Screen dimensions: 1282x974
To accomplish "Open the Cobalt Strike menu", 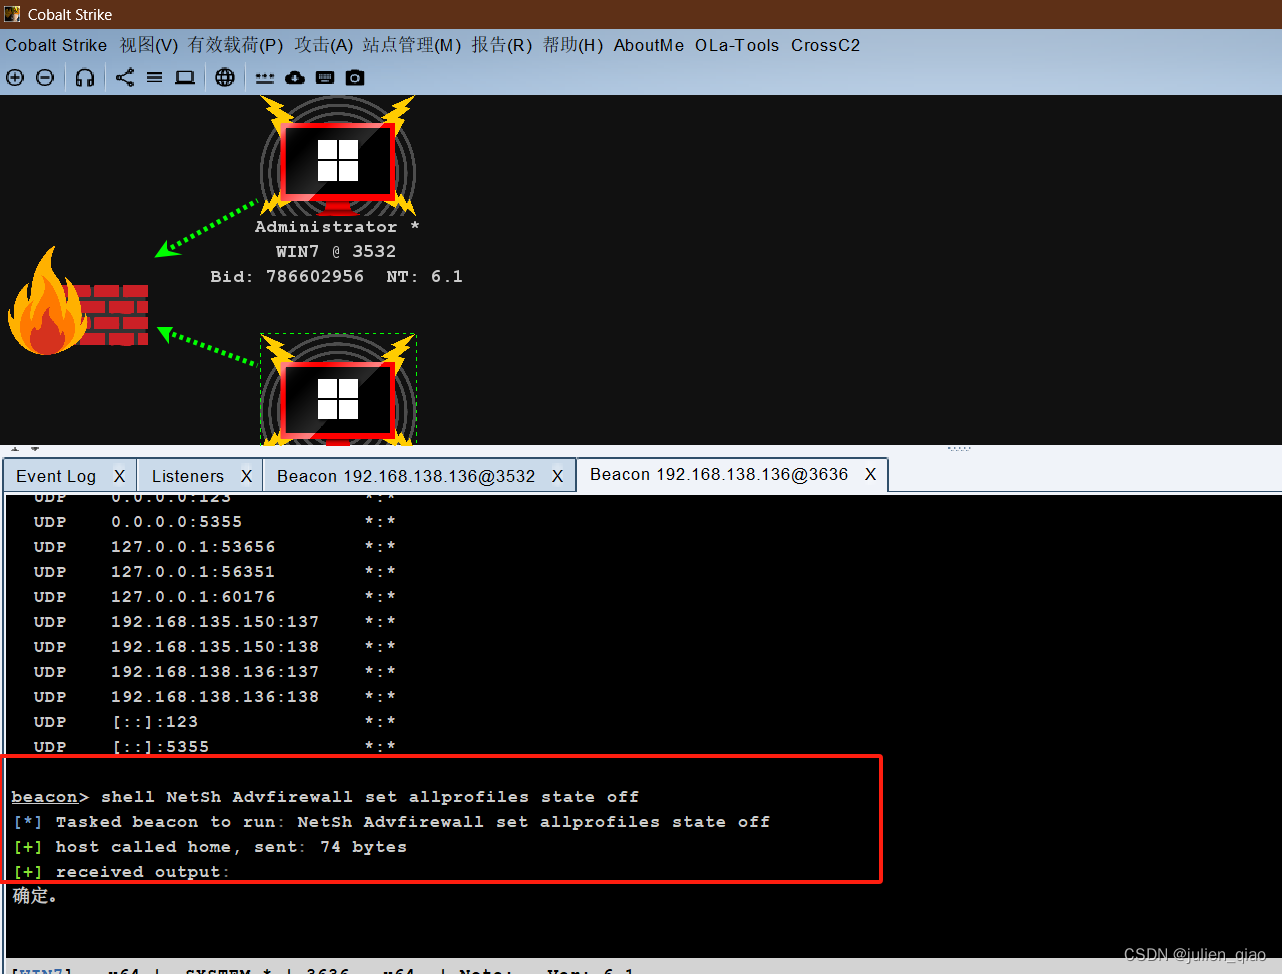I will (56, 45).
